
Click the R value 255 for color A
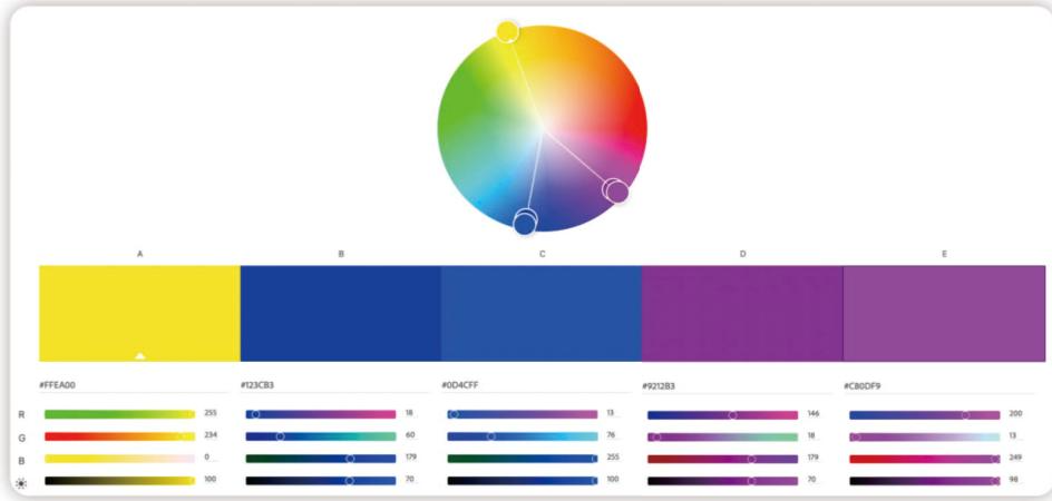pos(210,413)
